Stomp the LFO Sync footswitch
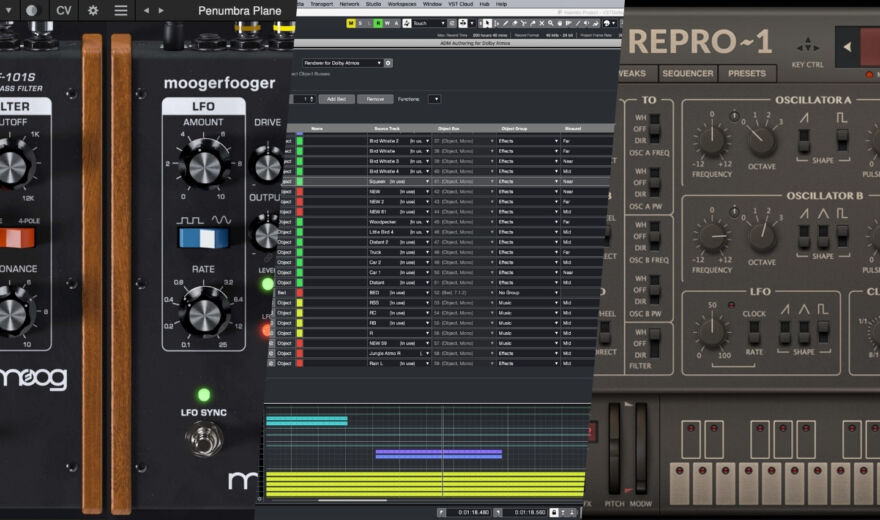 click(x=204, y=439)
